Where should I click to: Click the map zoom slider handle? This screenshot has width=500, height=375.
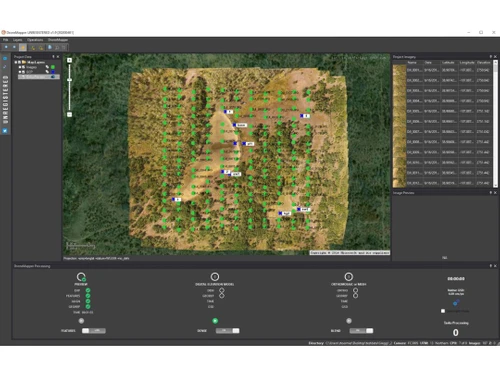point(69,80)
